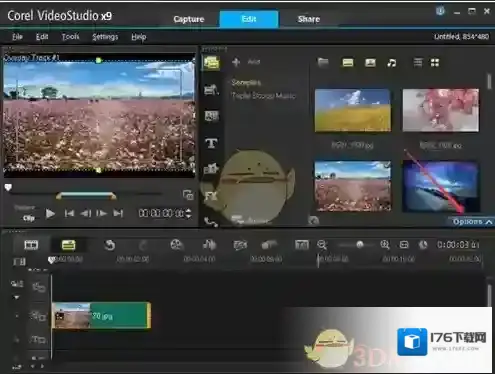Toggle showing photos in the library
This screenshot has height=374, width=495.
(x=370, y=63)
